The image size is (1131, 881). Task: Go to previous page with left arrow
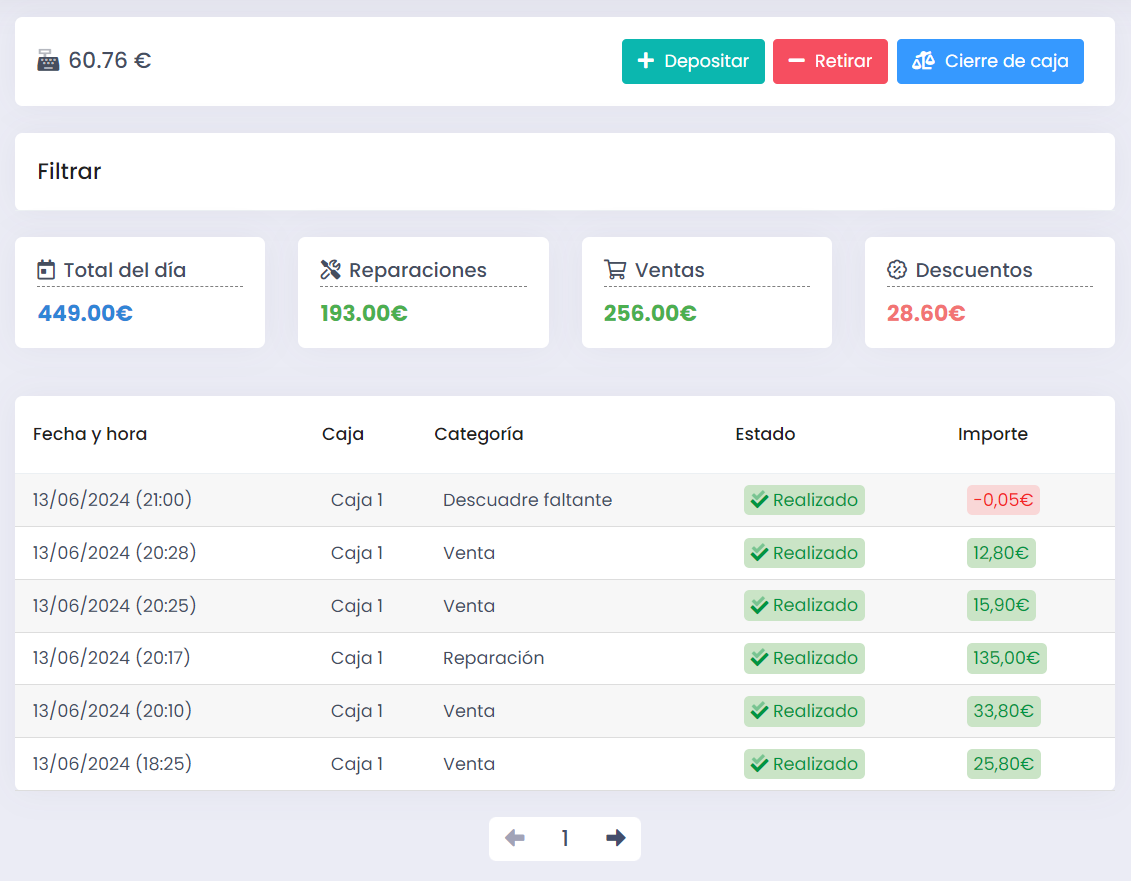click(515, 838)
